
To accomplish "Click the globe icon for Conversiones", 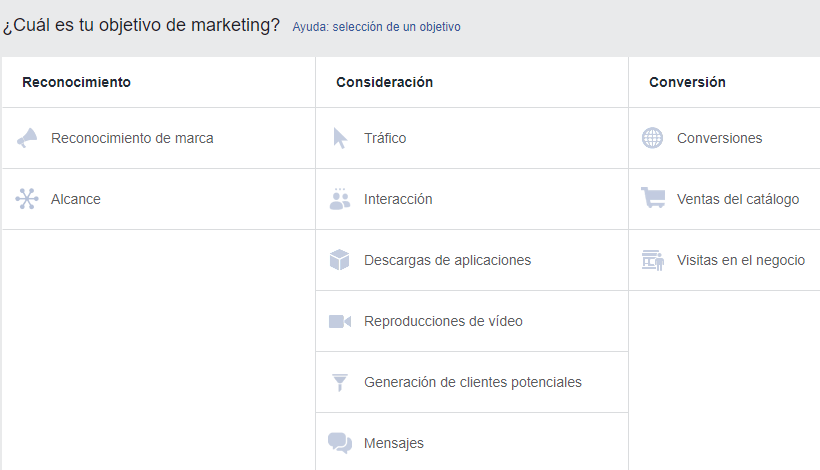I will 652,138.
